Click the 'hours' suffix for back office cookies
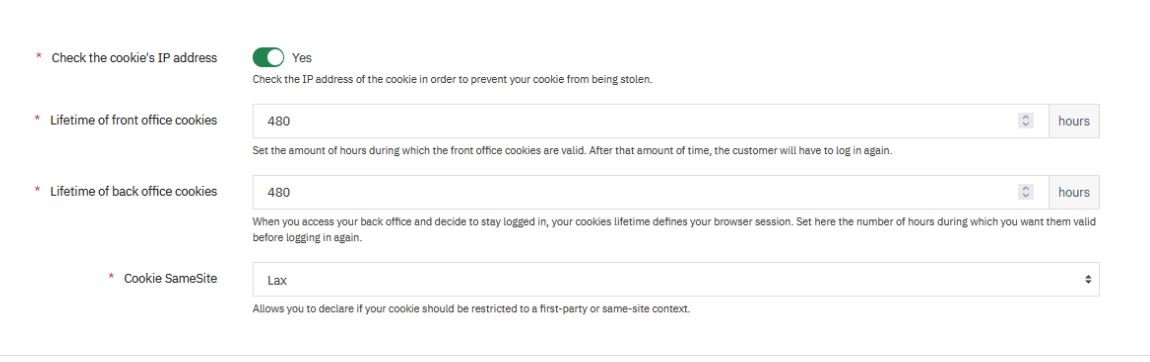This screenshot has height=362, width=1150. pyautogui.click(x=1074, y=192)
